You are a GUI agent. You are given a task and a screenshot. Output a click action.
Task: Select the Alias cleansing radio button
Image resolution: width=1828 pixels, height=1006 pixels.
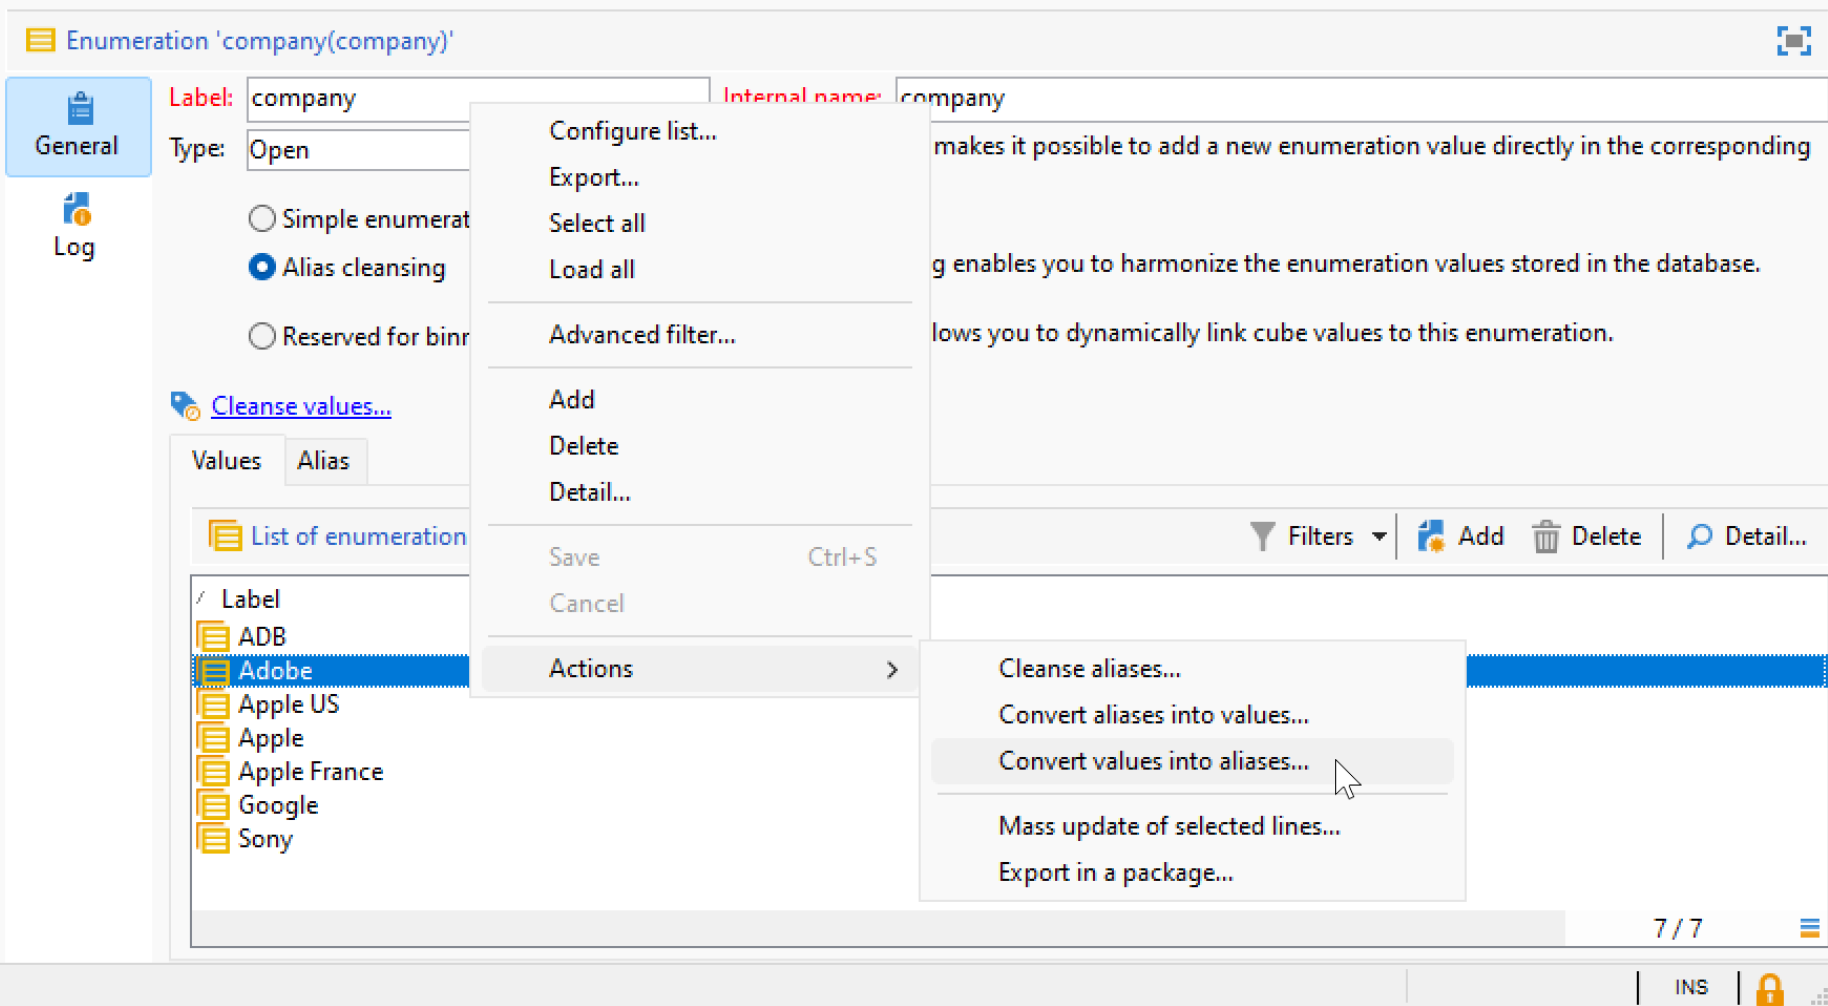[262, 268]
